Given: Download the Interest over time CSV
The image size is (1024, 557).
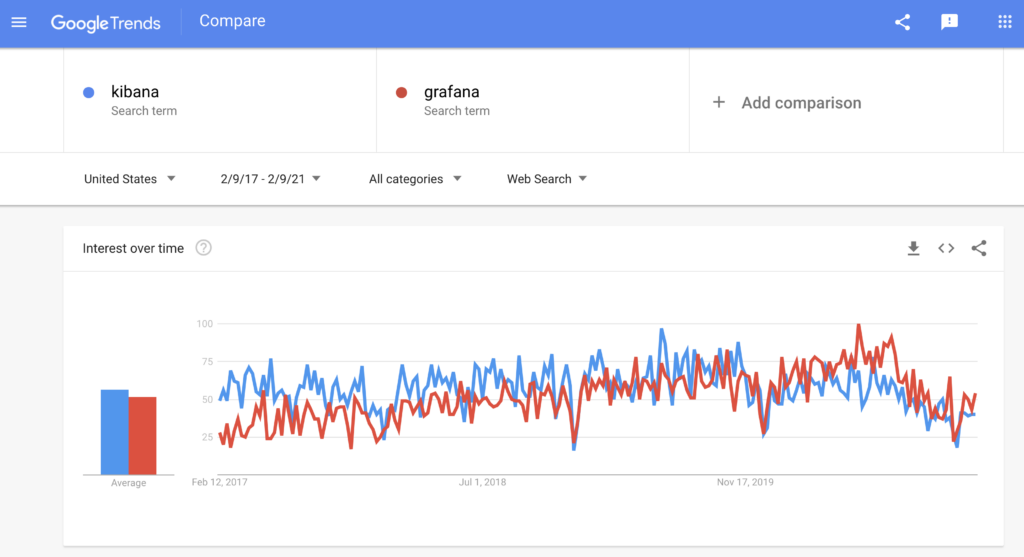Looking at the screenshot, I should click(x=913, y=249).
